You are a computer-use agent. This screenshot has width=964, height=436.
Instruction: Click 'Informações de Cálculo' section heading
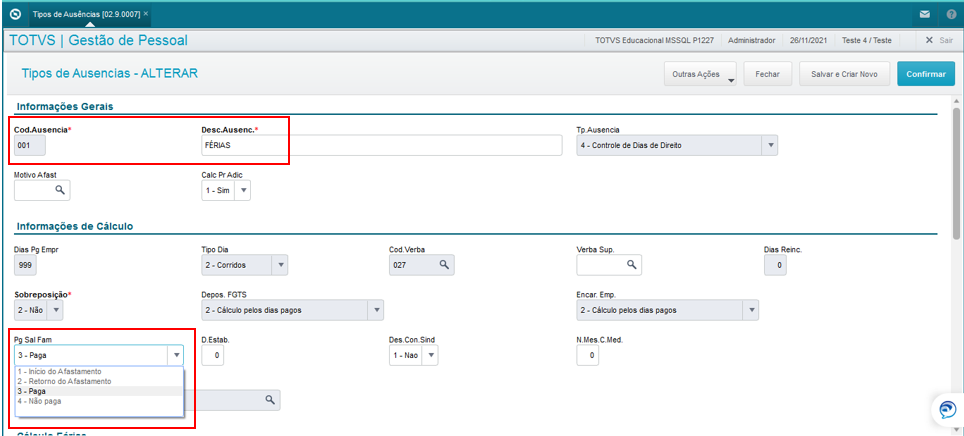(75, 226)
